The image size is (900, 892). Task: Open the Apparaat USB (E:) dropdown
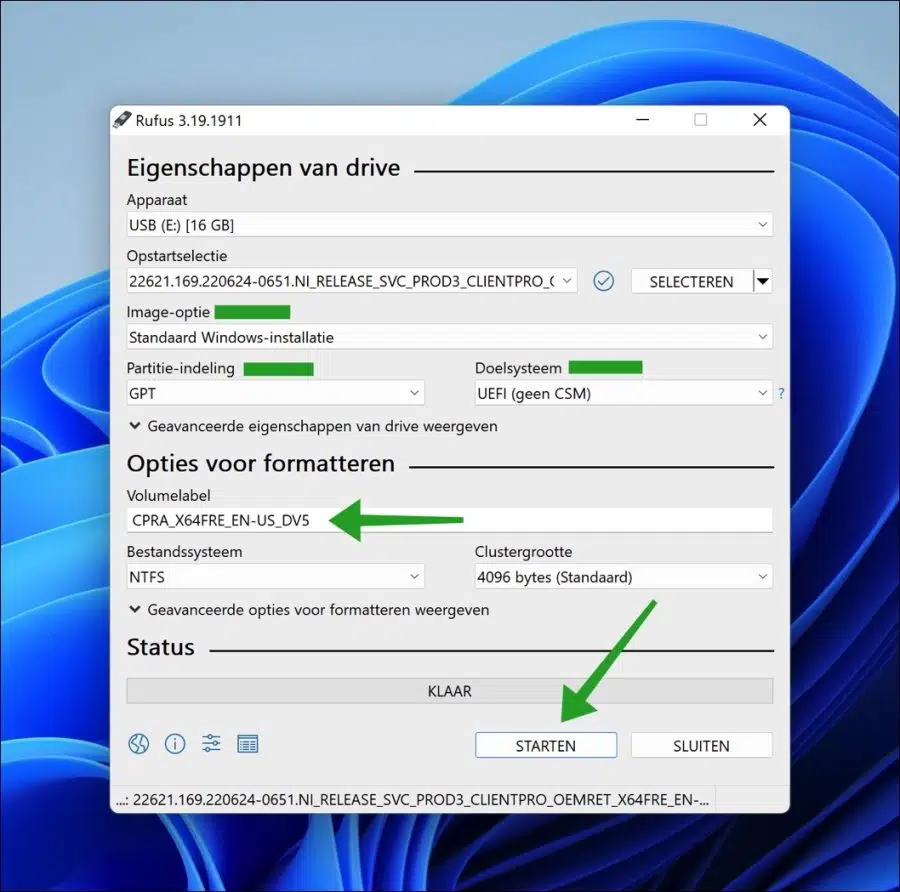coord(449,225)
